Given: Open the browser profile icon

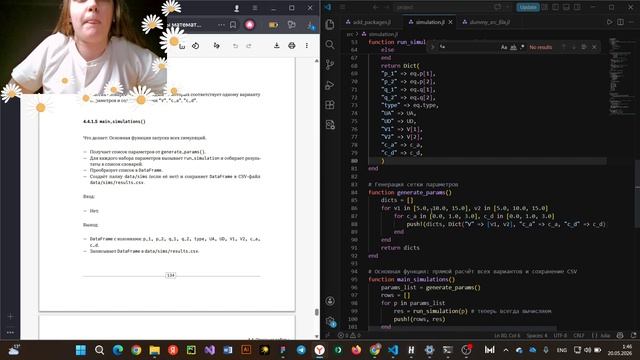Looking at the screenshot, I should (237, 8).
